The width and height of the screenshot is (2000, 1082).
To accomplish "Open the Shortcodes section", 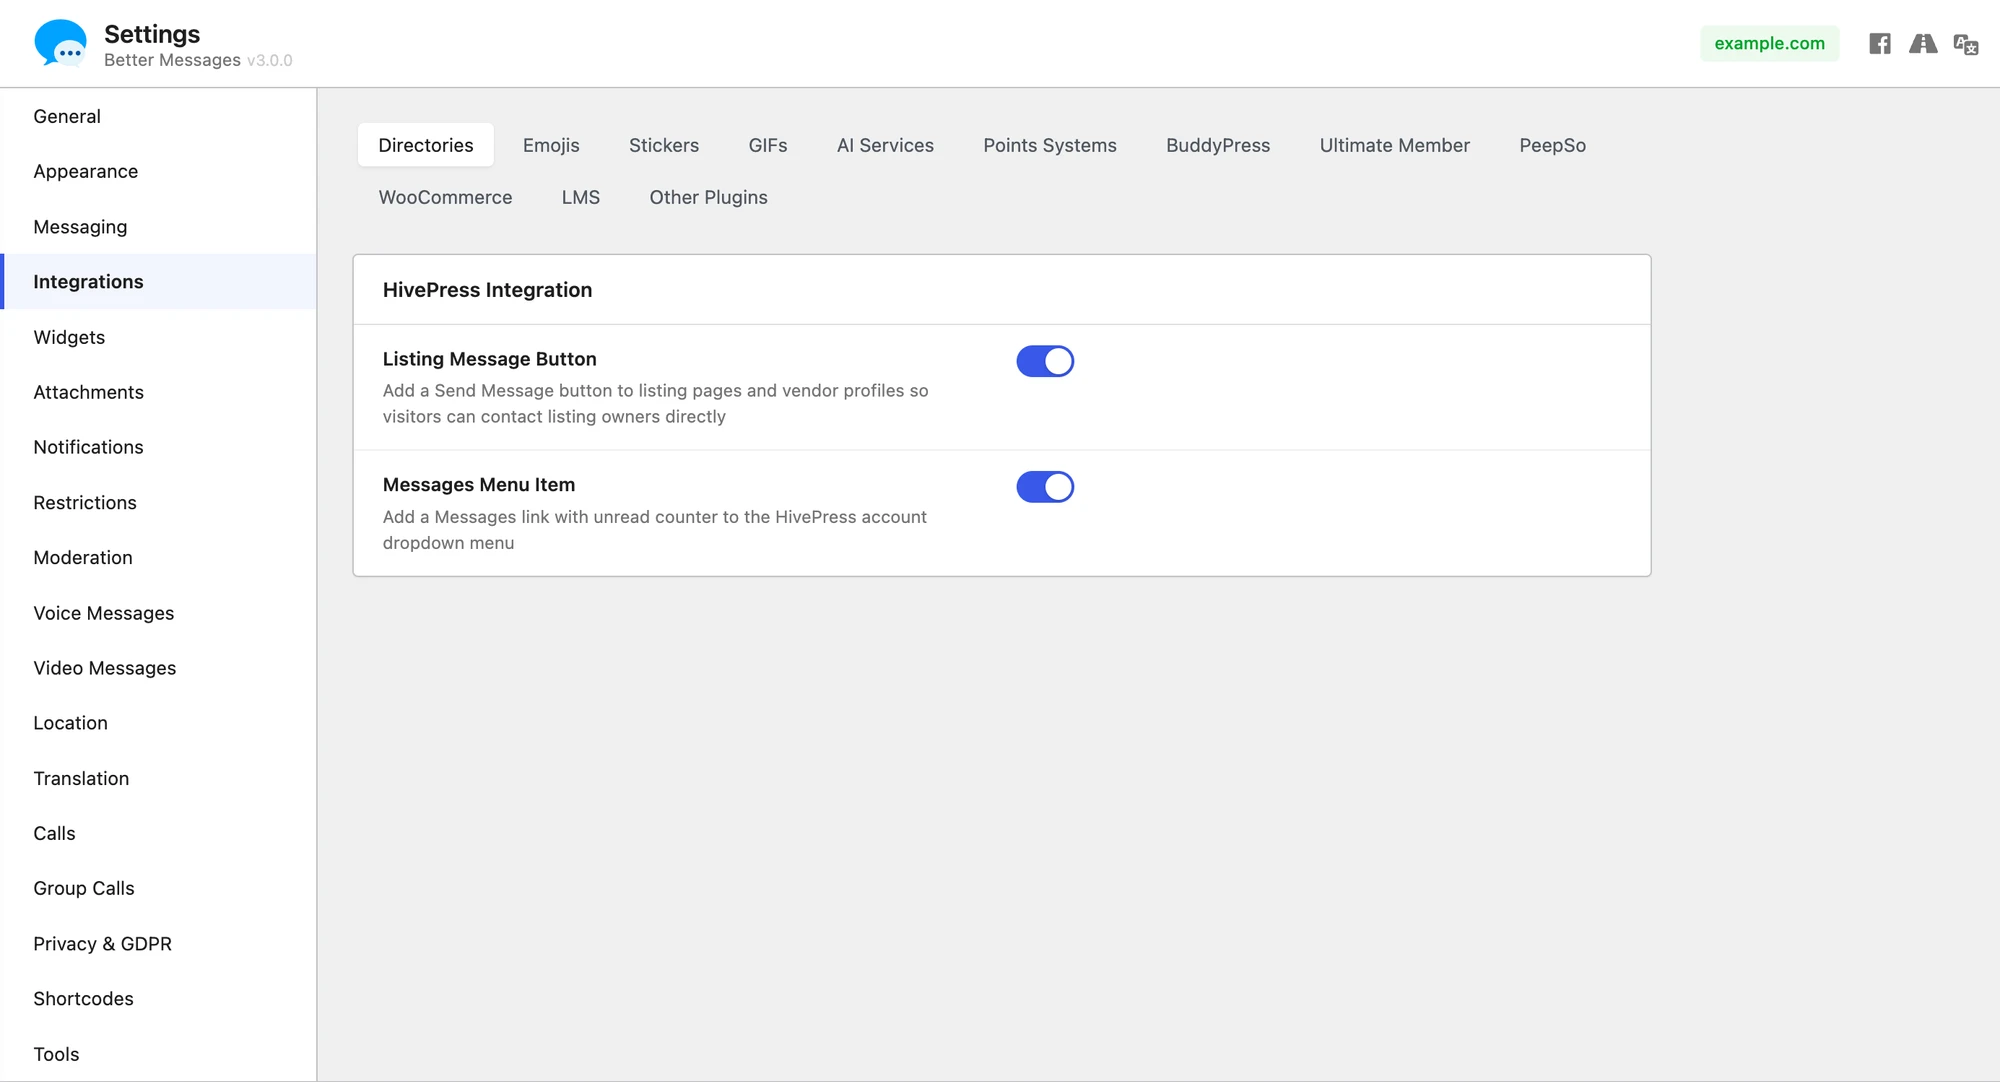I will 158,999.
